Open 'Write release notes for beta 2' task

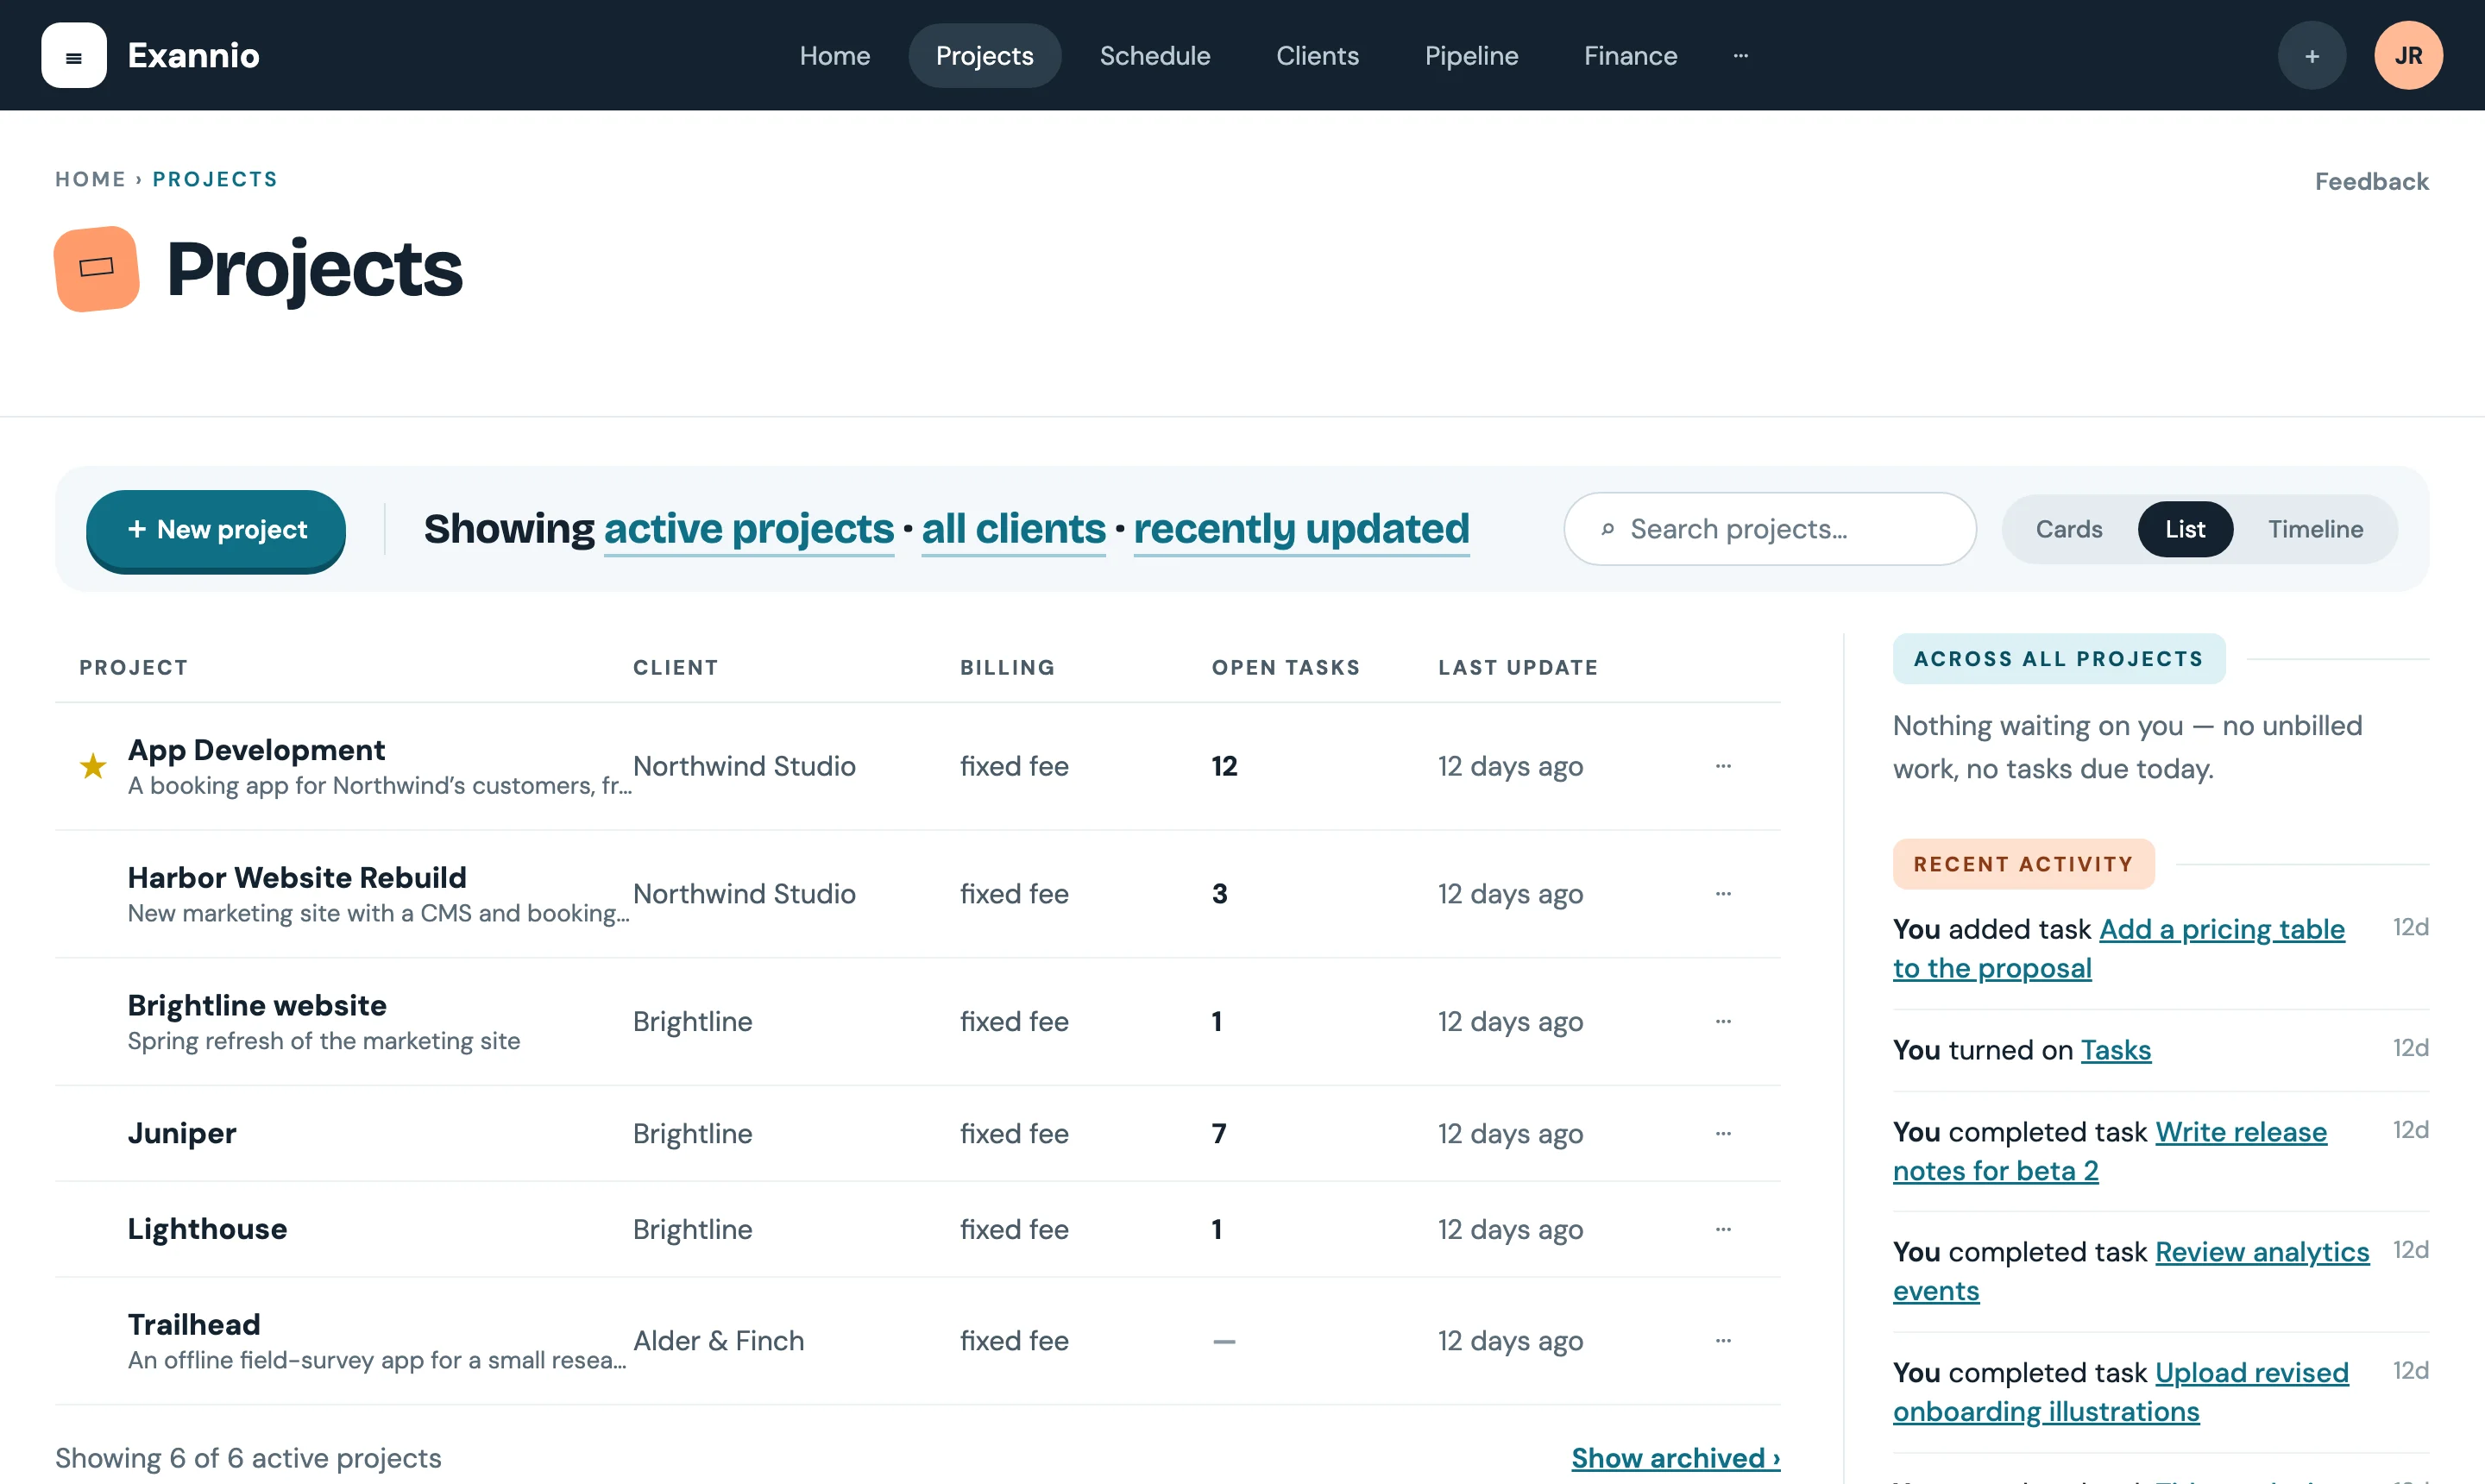[2109, 1151]
